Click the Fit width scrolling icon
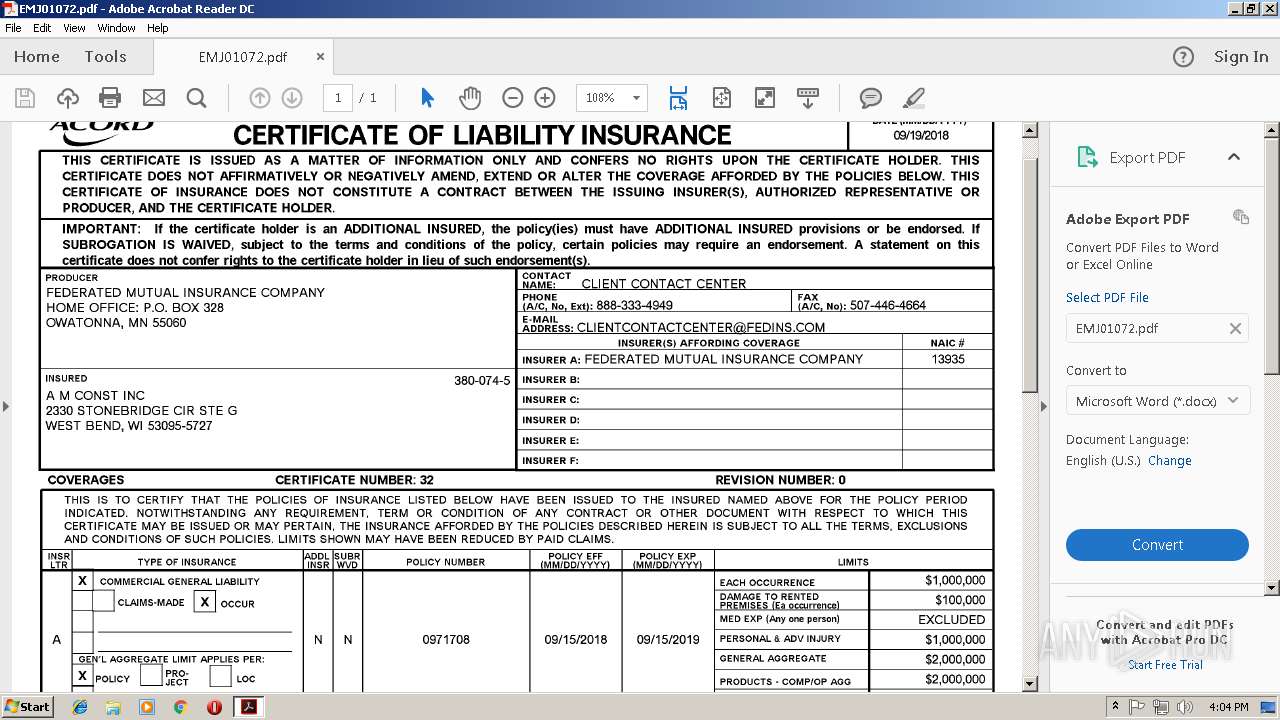The height and width of the screenshot is (720, 1280). tap(678, 97)
